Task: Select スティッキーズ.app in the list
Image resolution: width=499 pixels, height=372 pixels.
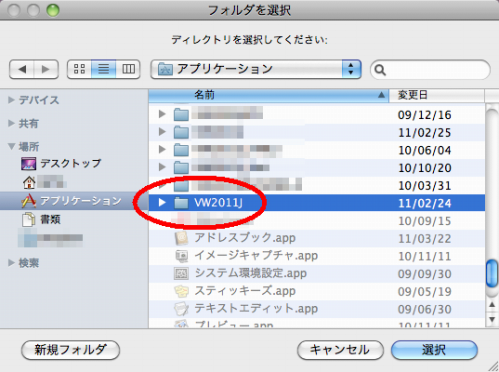Action: [245, 291]
